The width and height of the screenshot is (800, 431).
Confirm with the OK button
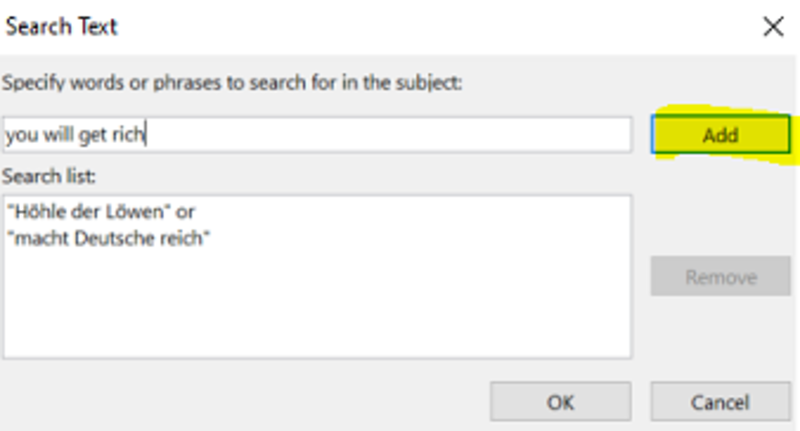[x=560, y=402]
